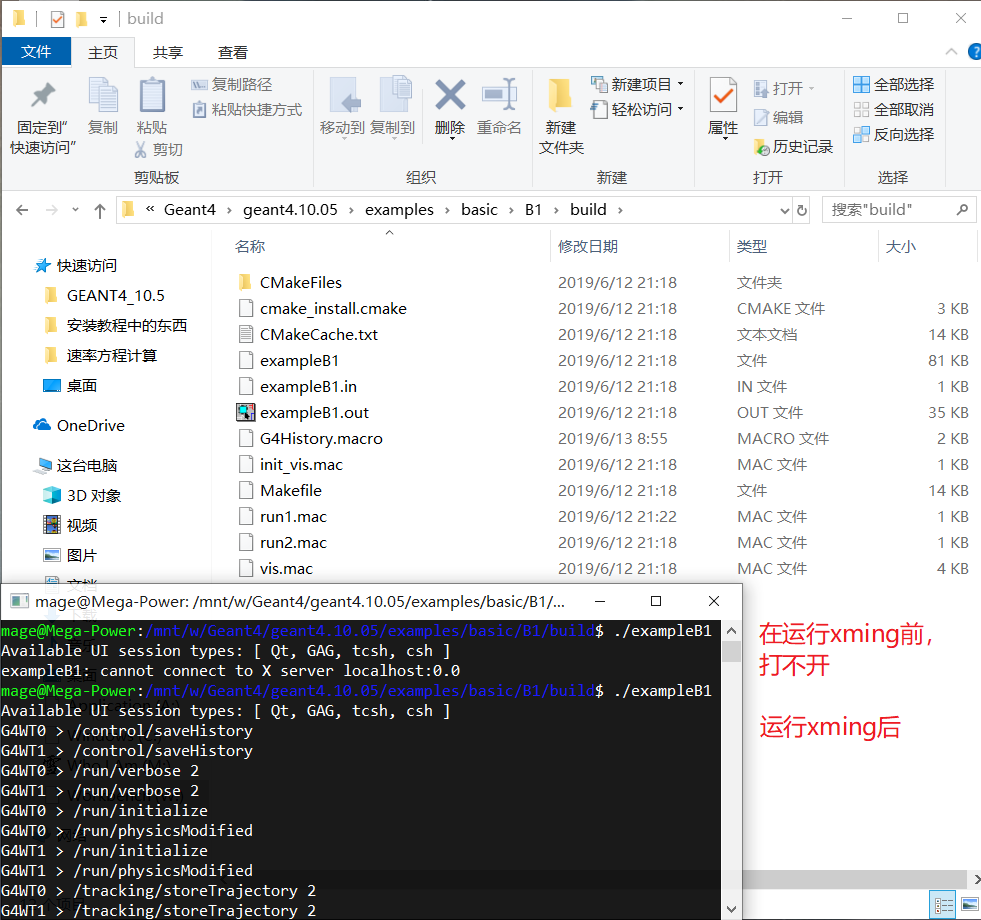Open the Quick Access Toolbar customize menu
Screen dimensions: 981x920
pyautogui.click(x=104, y=17)
